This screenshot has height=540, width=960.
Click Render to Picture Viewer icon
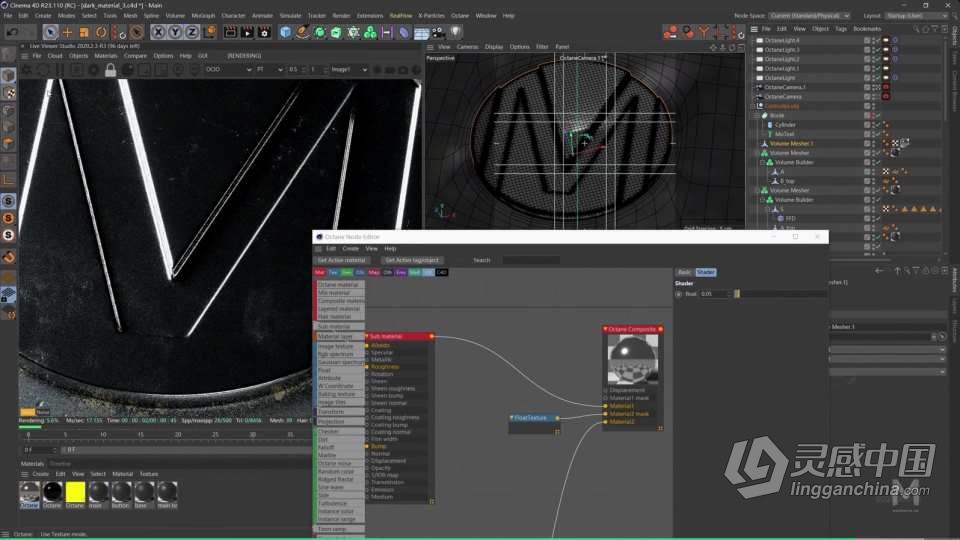click(247, 32)
